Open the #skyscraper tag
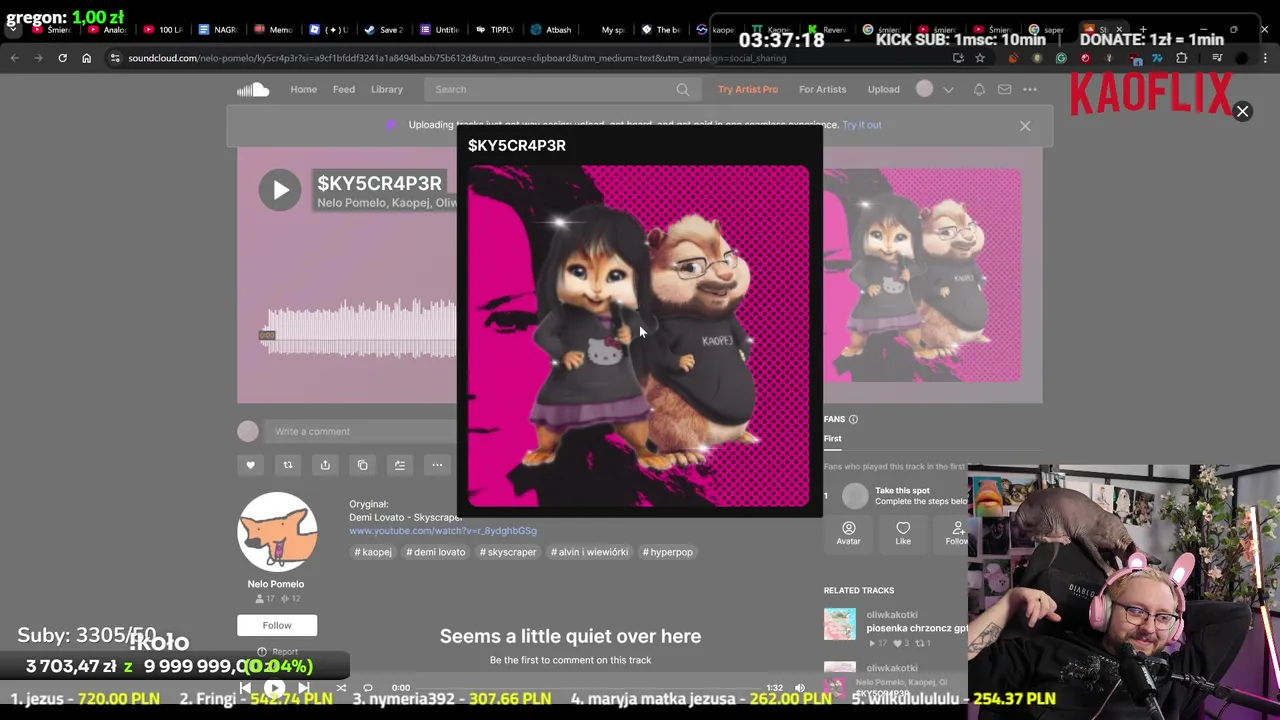This screenshot has height=720, width=1280. click(x=508, y=552)
